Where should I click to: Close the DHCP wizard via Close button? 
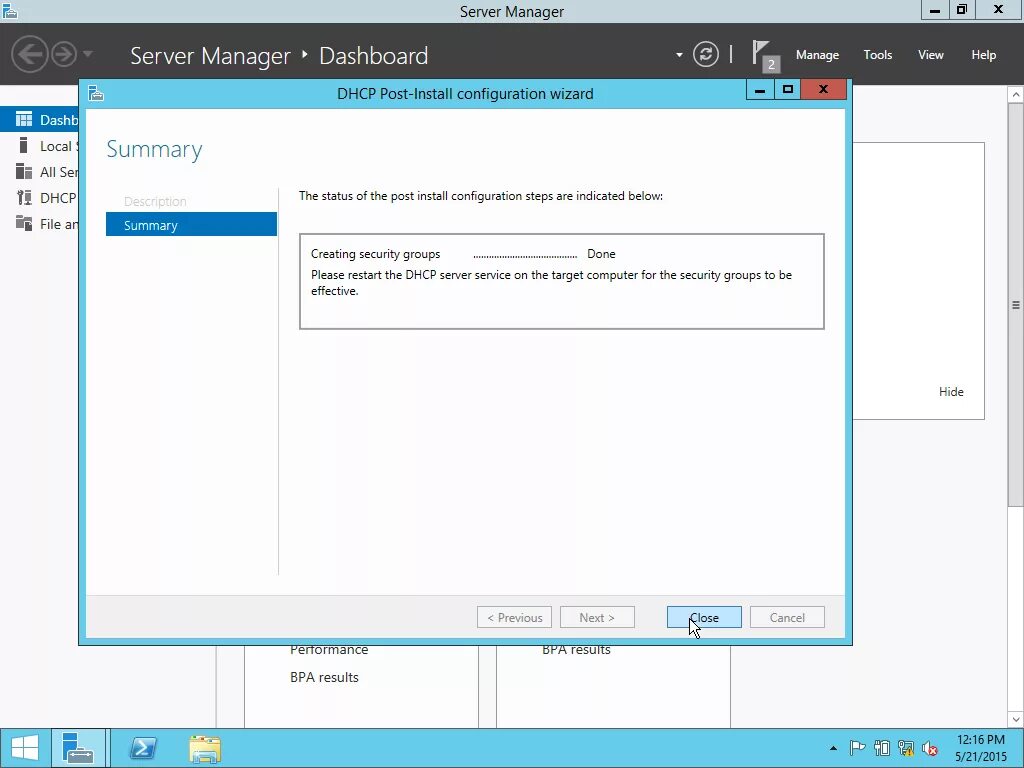pos(704,617)
